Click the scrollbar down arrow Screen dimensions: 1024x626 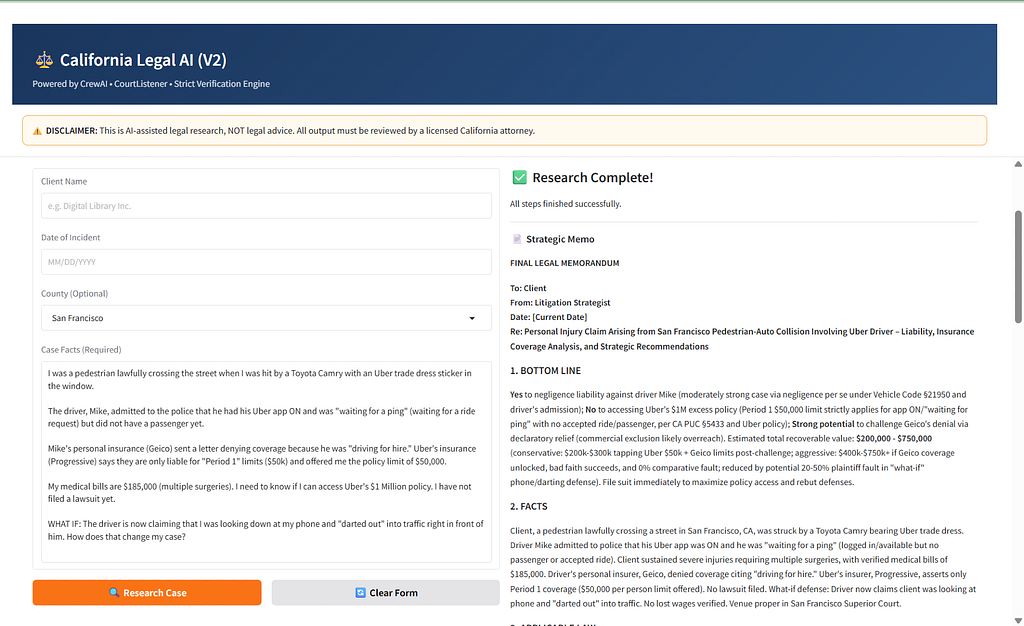click(x=1018, y=620)
